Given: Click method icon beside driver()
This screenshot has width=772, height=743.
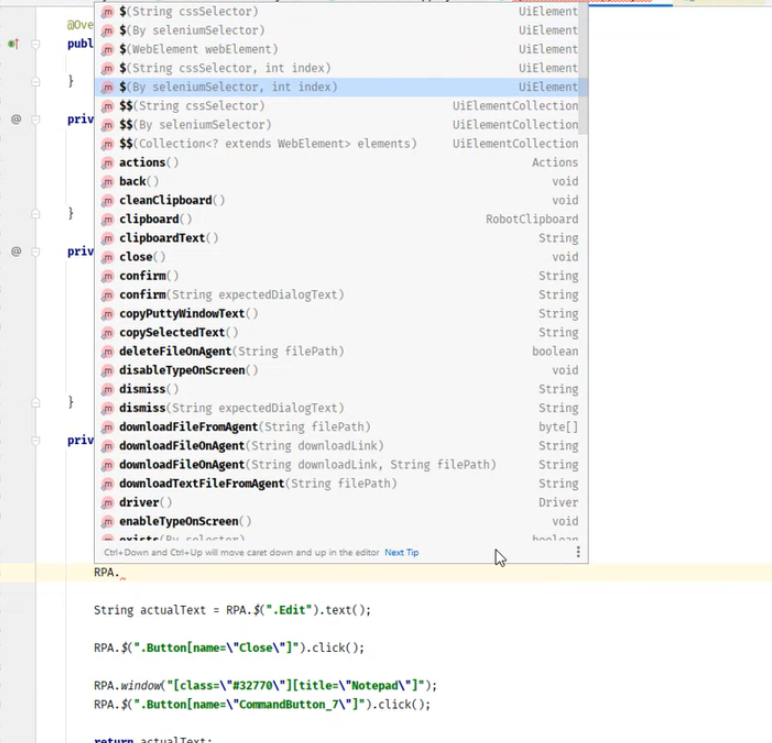Looking at the screenshot, I should click(107, 503).
